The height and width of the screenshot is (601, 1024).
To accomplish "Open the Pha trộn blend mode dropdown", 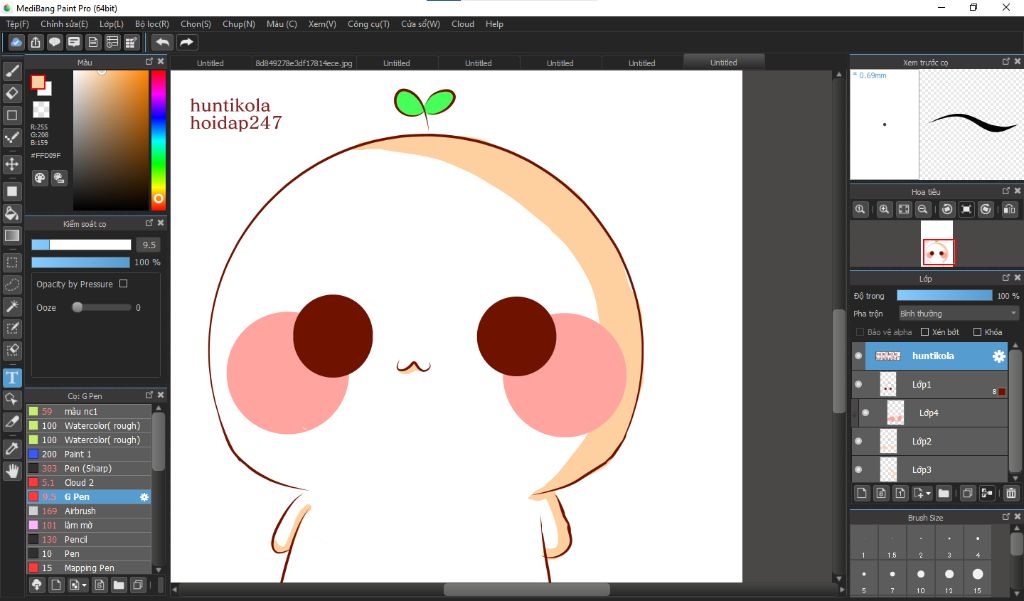I will point(958,314).
